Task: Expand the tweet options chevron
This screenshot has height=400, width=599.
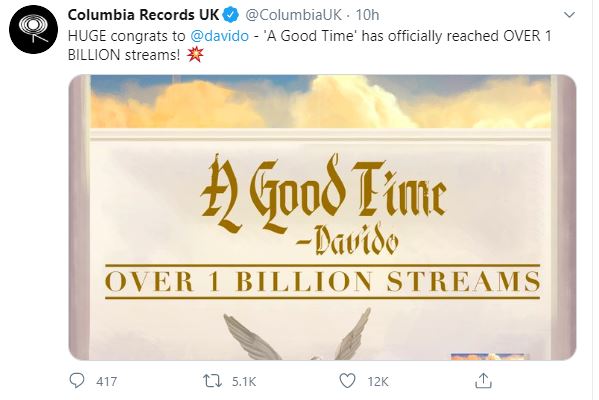Action: tap(569, 15)
